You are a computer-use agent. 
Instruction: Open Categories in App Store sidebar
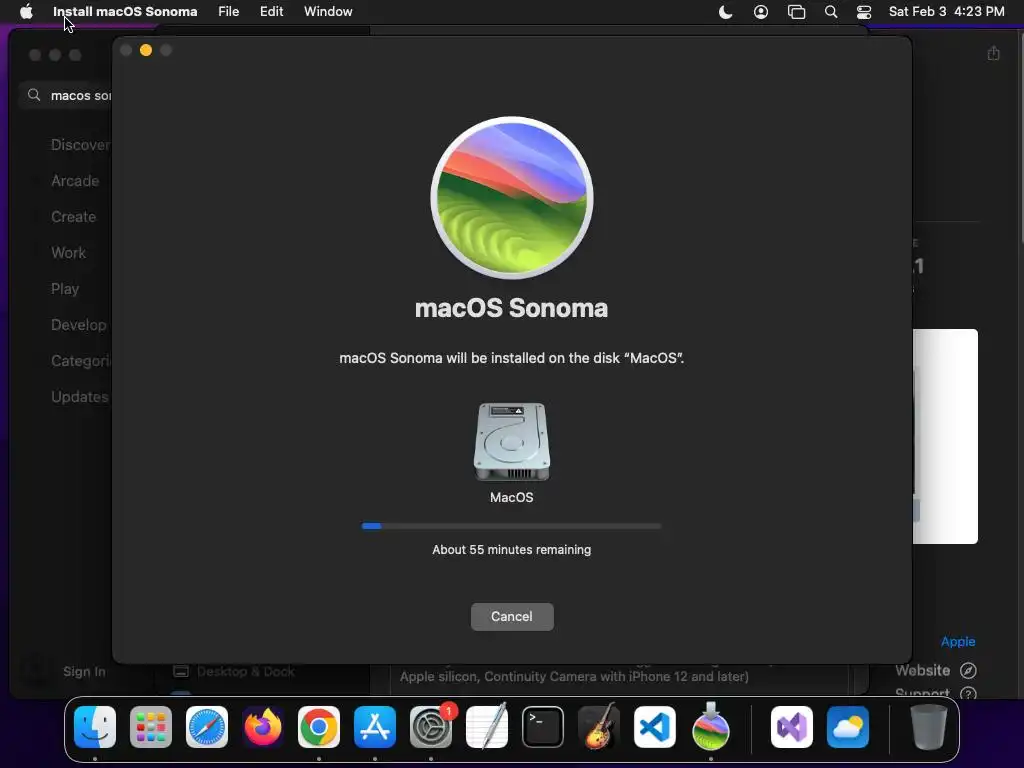[x=81, y=361]
